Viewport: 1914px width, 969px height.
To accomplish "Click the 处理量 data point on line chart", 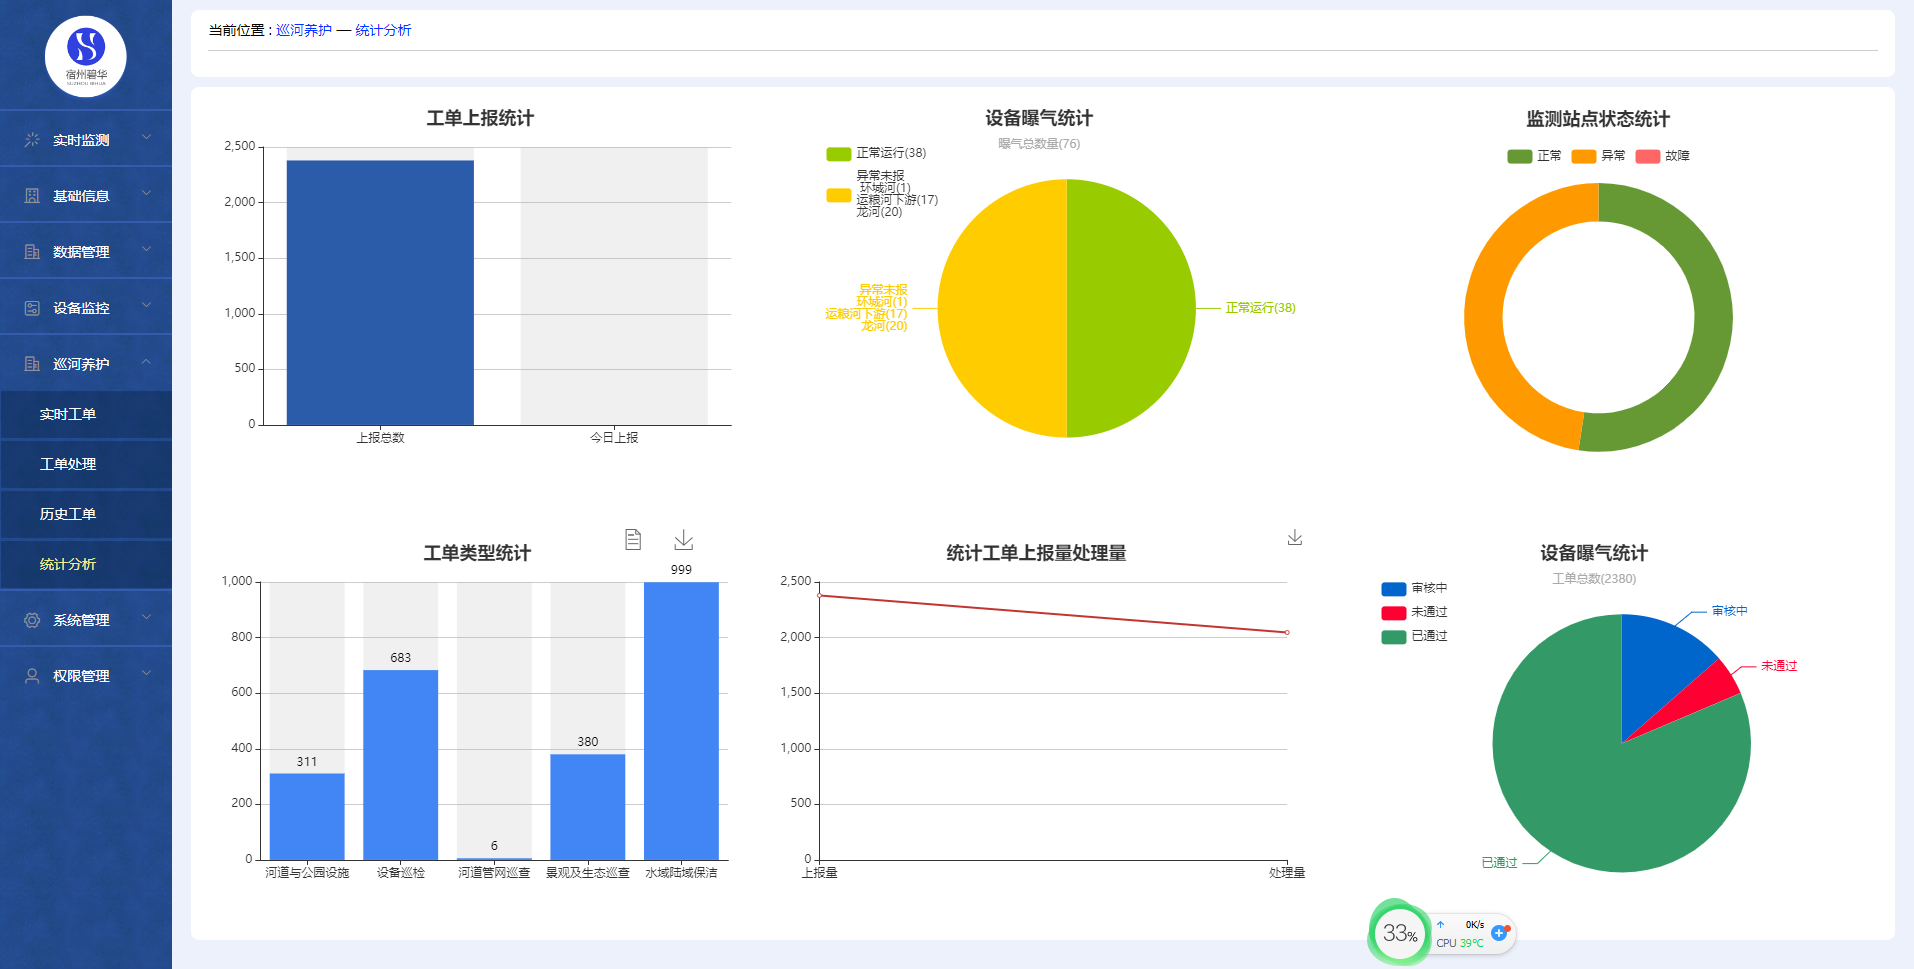I will coord(1287,632).
